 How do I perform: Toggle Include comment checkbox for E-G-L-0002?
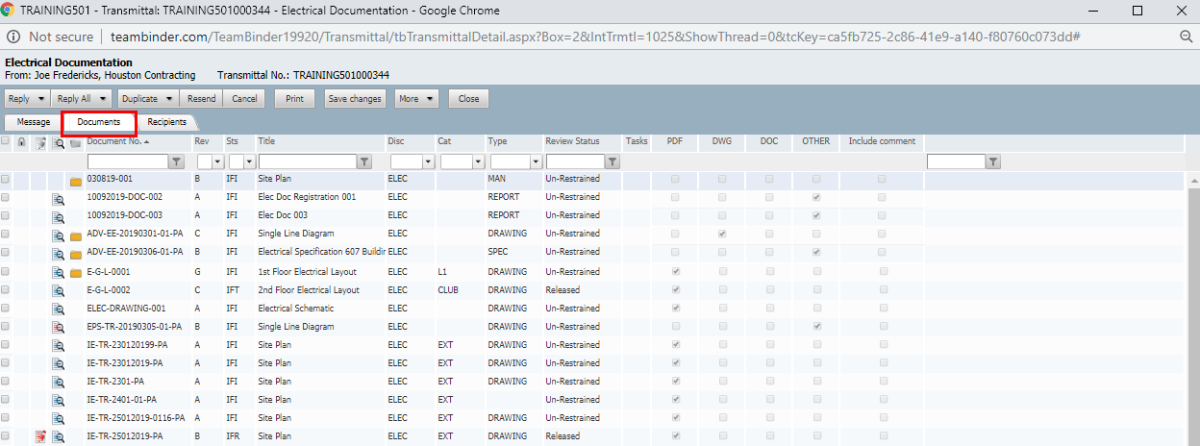pyautogui.click(x=881, y=290)
